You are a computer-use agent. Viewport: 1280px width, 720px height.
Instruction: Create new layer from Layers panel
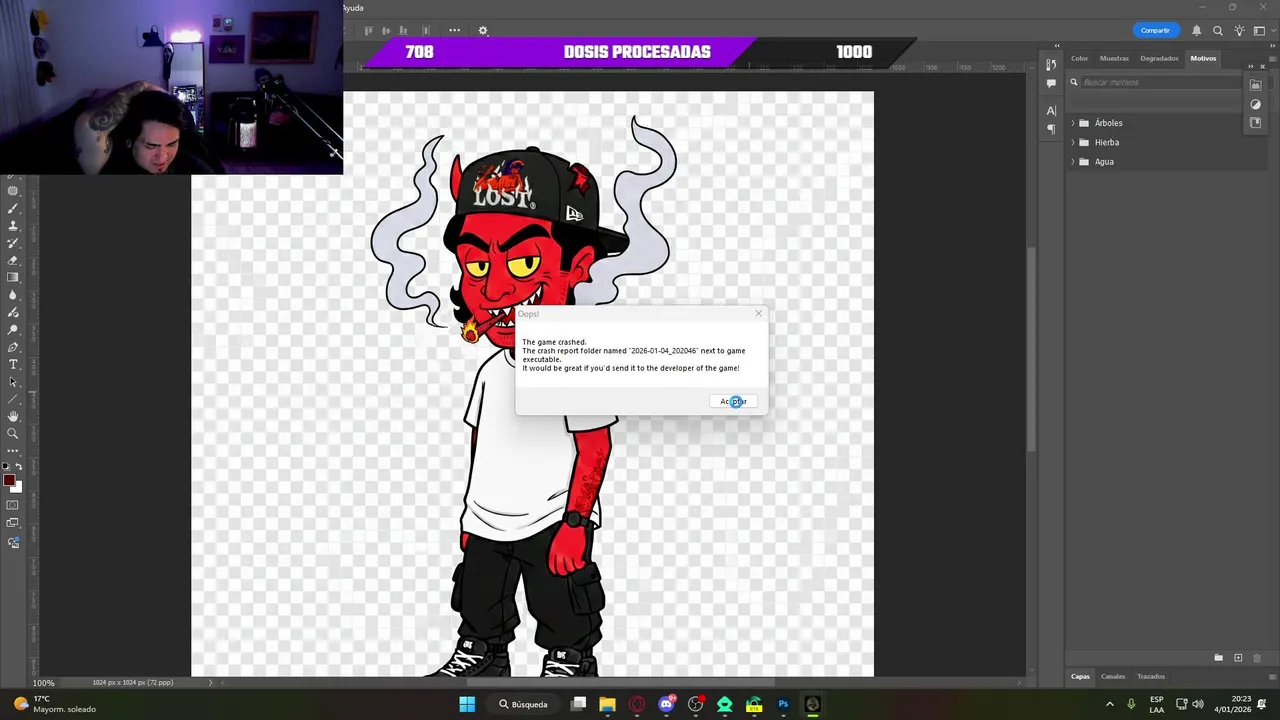[x=1238, y=658]
